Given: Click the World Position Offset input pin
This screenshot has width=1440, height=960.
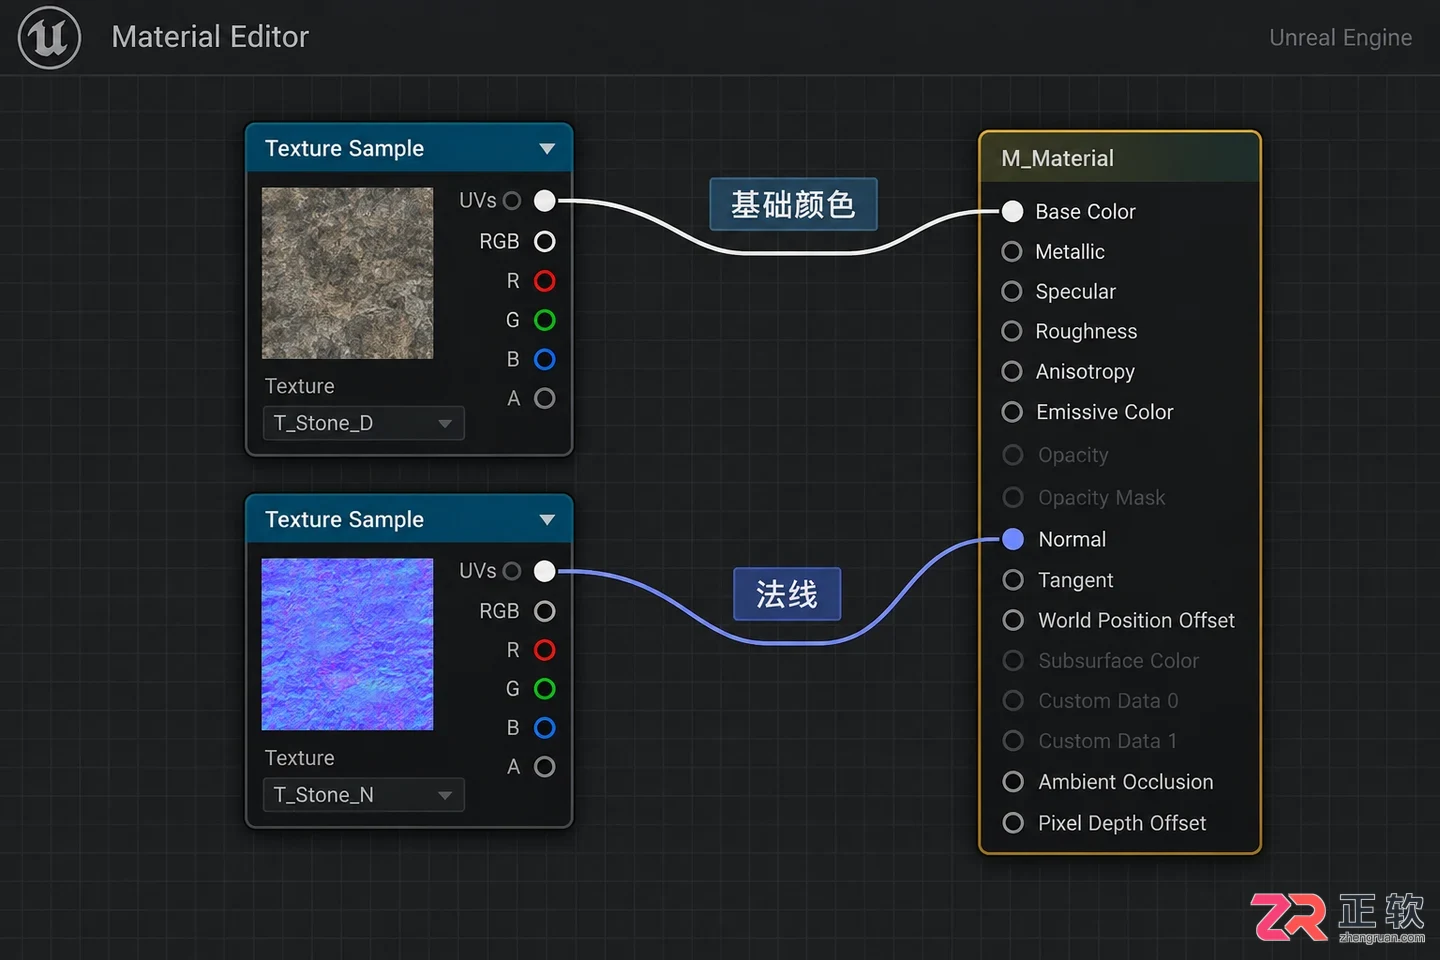Looking at the screenshot, I should (1013, 620).
